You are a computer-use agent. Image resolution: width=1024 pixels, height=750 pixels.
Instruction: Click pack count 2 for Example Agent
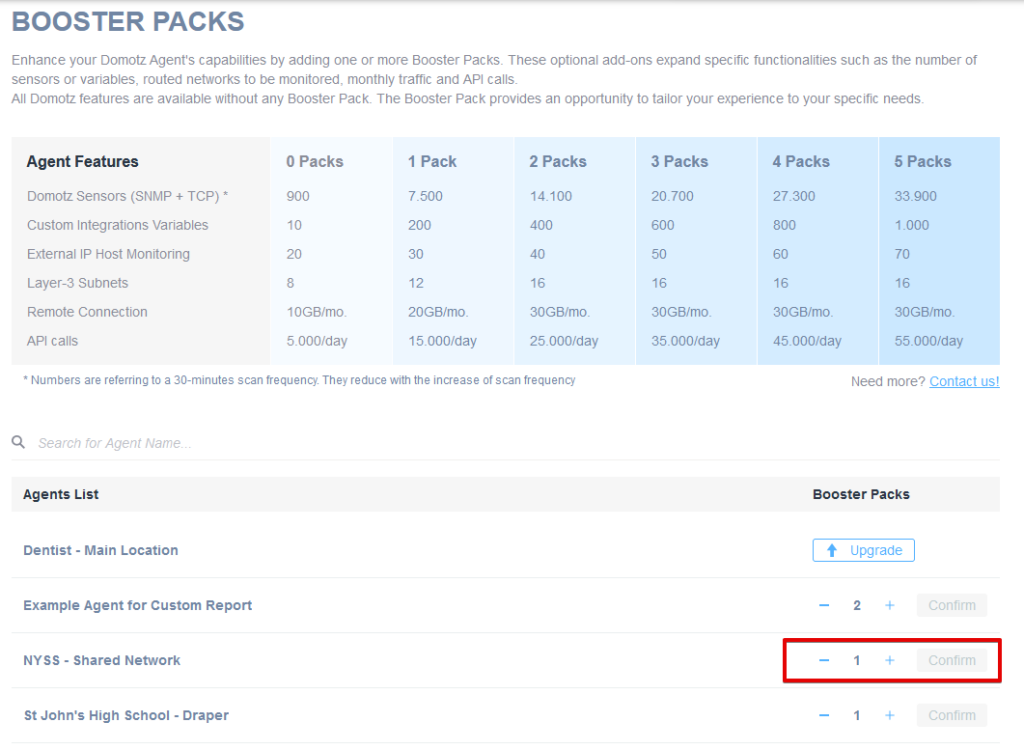[x=857, y=606]
